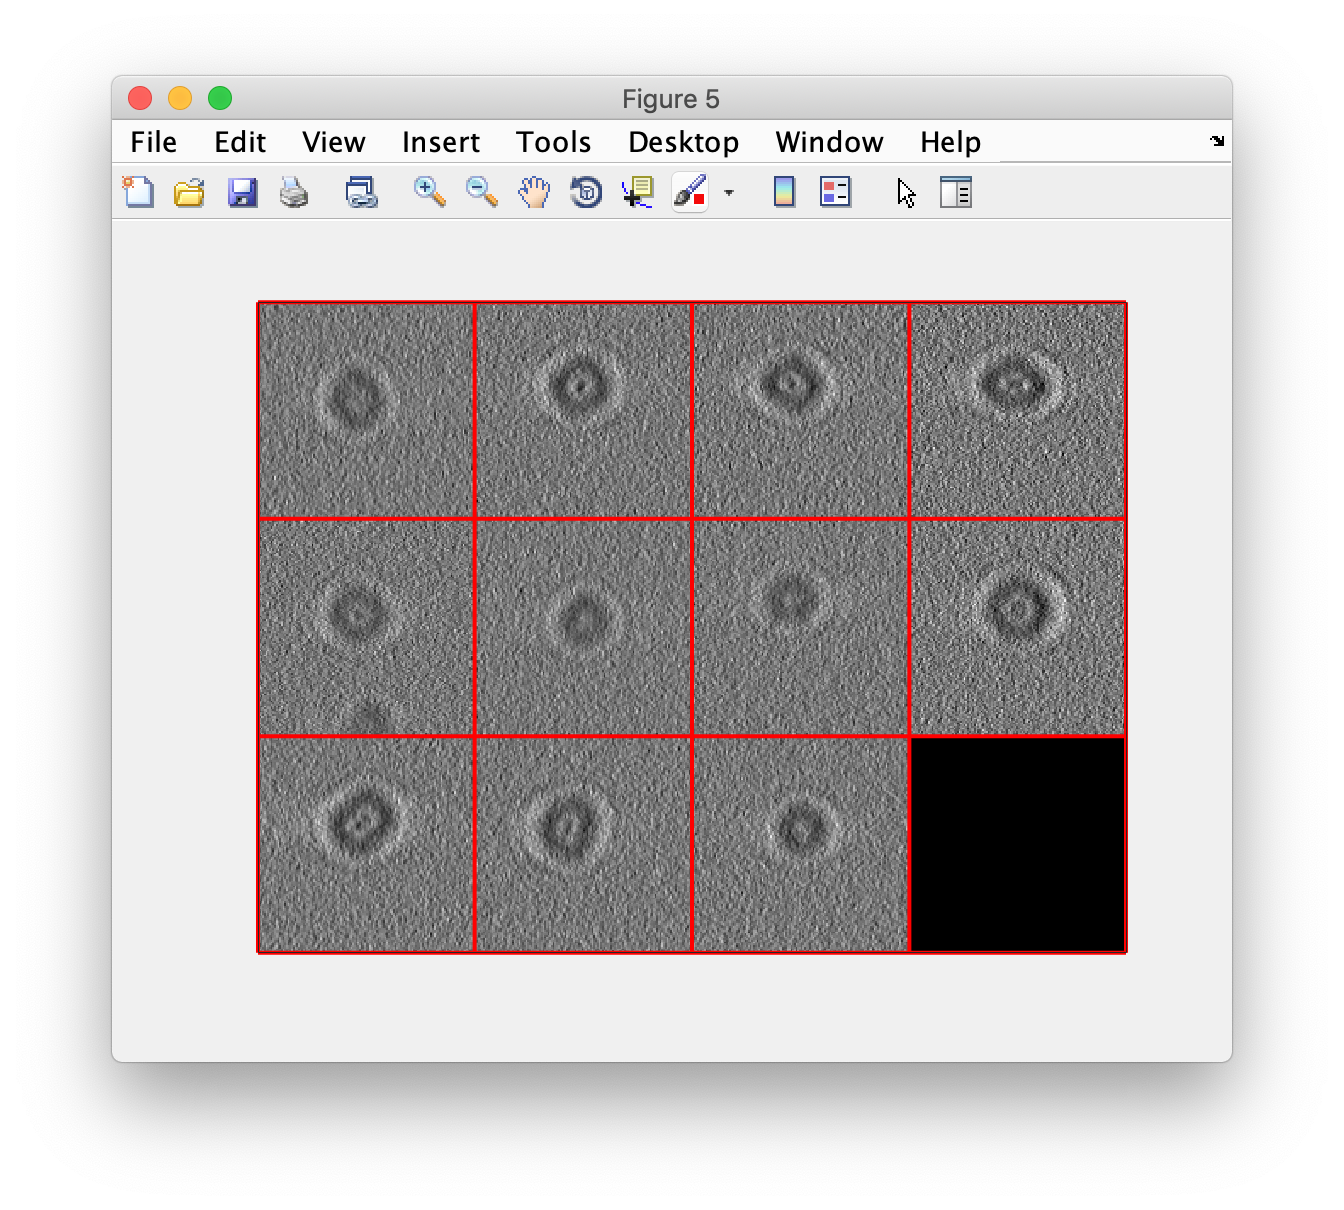This screenshot has height=1210, width=1344.
Task: Click the black empty tile in montage
Action: coord(1018,844)
